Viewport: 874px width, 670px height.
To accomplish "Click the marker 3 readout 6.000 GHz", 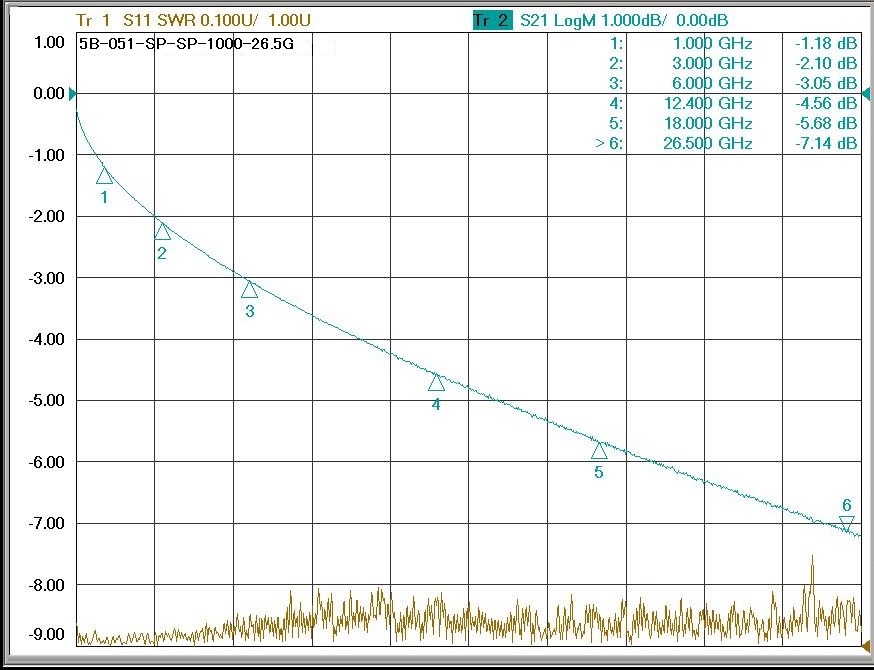I will tap(713, 84).
